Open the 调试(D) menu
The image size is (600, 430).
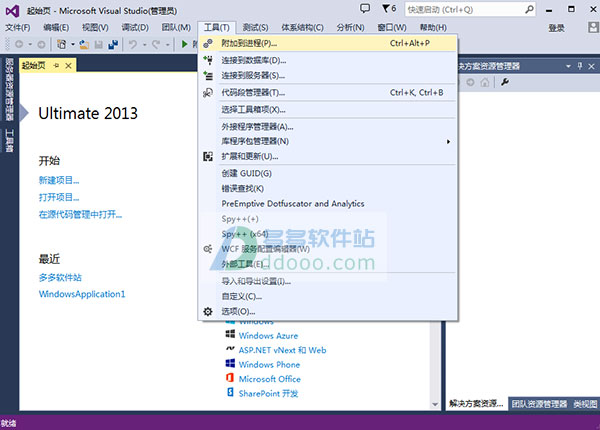(x=135, y=28)
